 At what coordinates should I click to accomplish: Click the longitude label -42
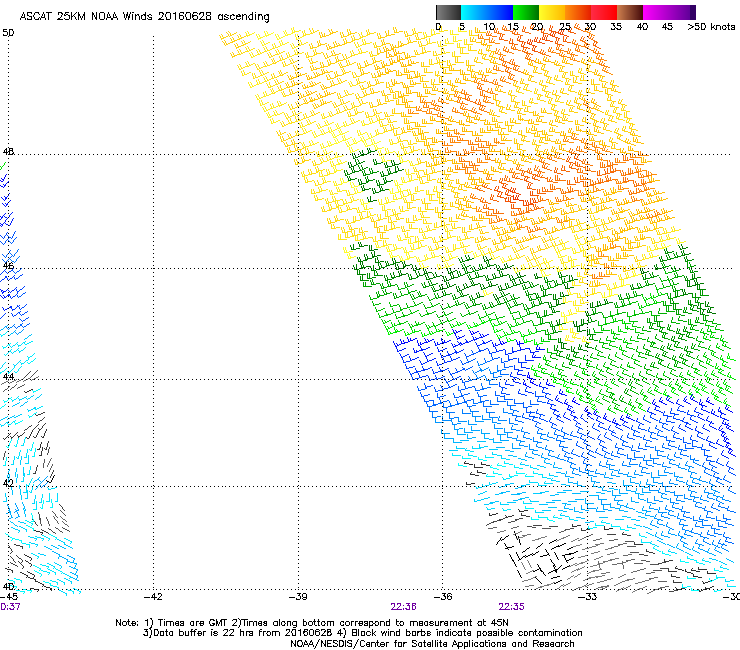pyautogui.click(x=153, y=597)
